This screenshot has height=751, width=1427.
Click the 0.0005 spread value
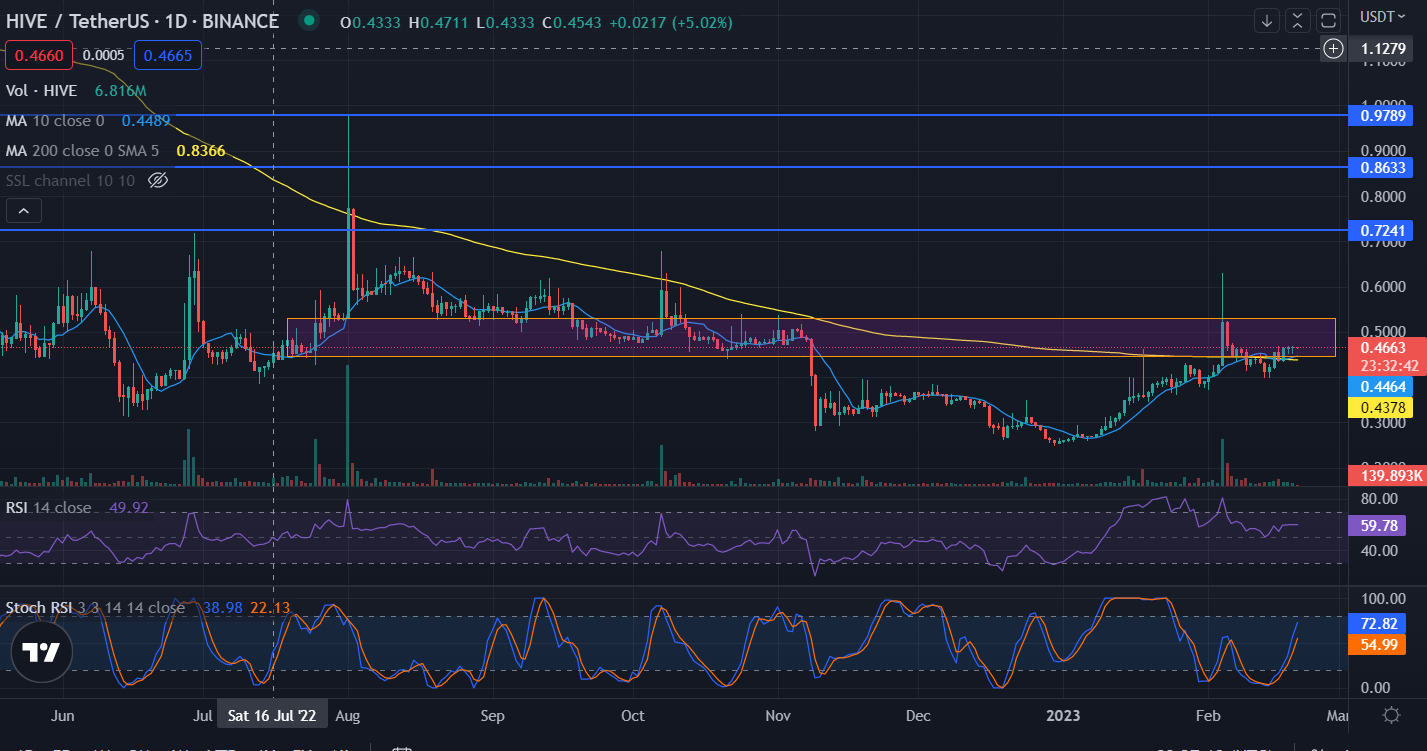click(104, 56)
